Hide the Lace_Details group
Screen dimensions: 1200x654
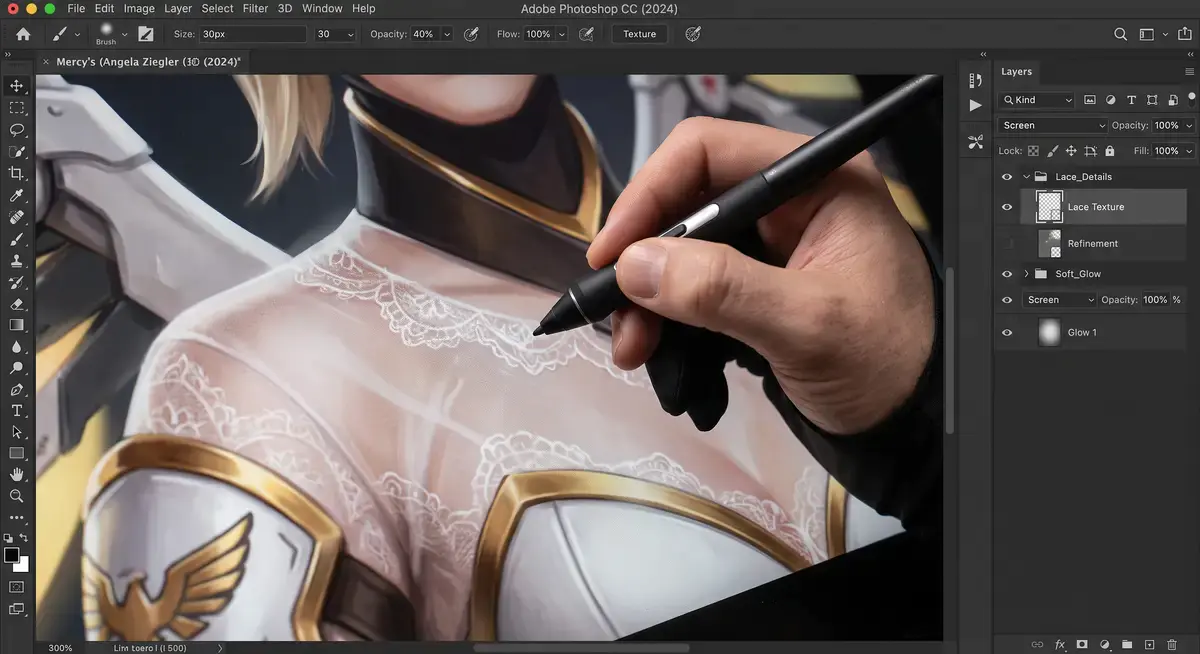1007,177
